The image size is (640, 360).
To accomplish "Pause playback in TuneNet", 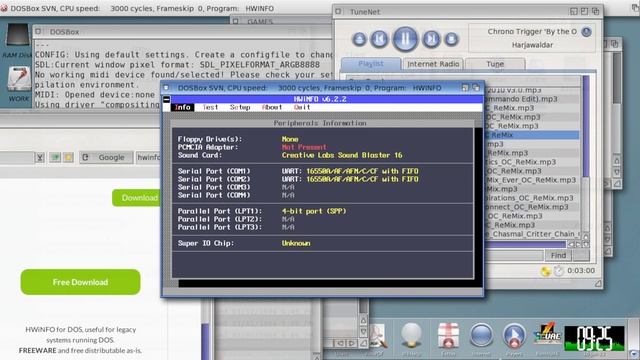I will tap(405, 39).
